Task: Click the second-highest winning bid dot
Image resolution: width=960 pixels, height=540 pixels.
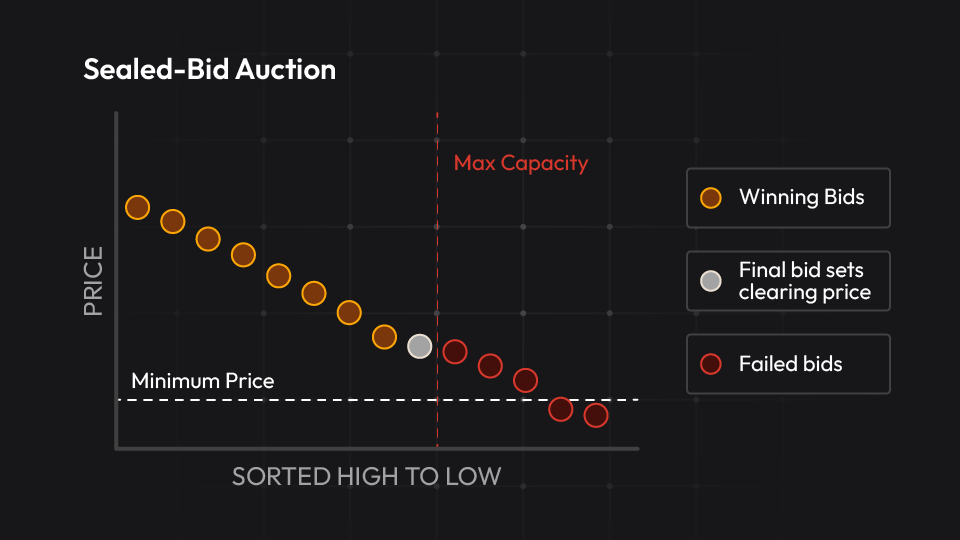Action: 173,221
